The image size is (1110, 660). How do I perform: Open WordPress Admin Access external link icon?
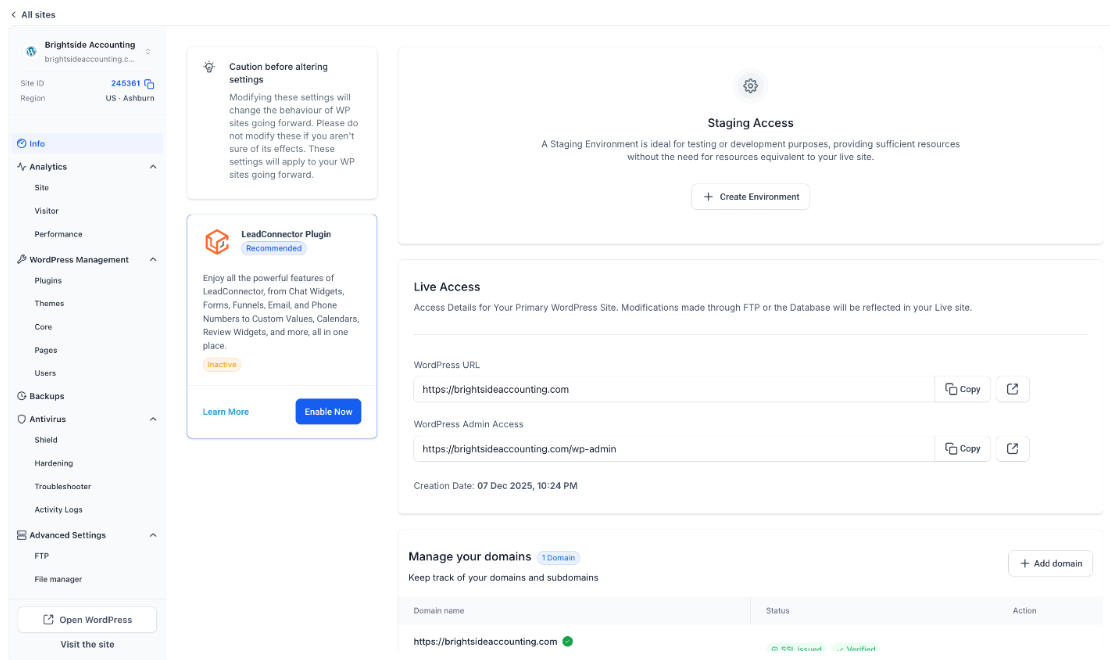1012,448
